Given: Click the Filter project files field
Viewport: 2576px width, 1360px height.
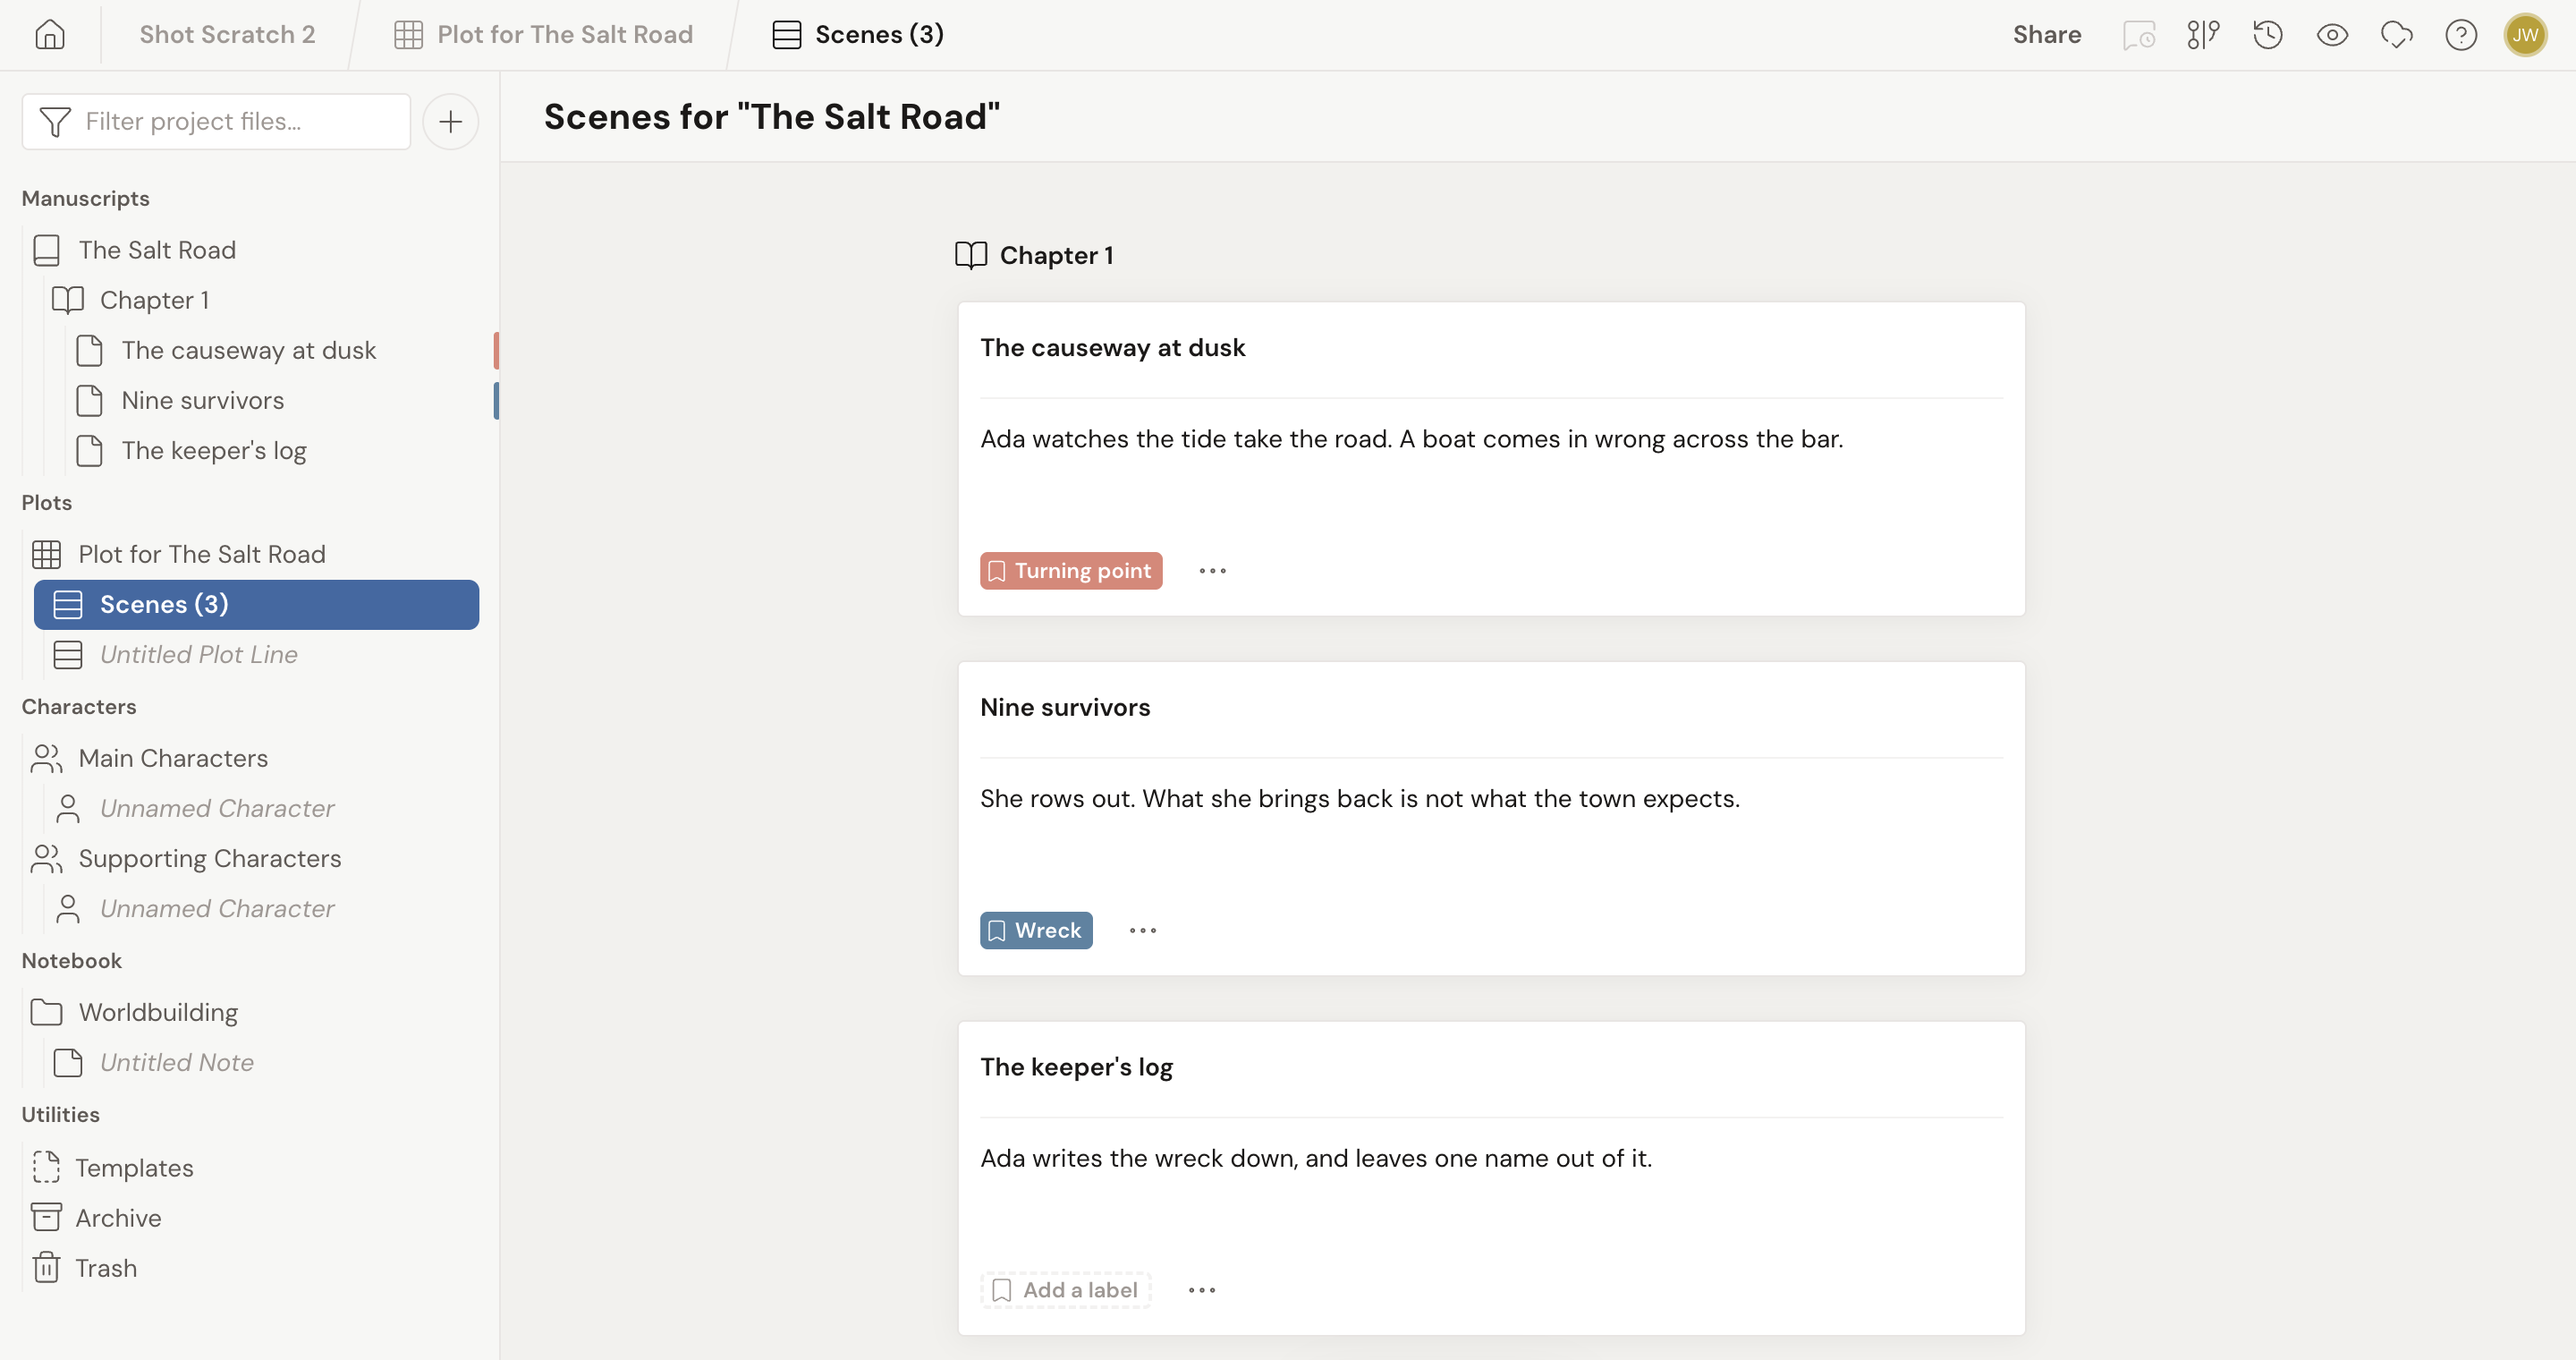Looking at the screenshot, I should point(216,122).
